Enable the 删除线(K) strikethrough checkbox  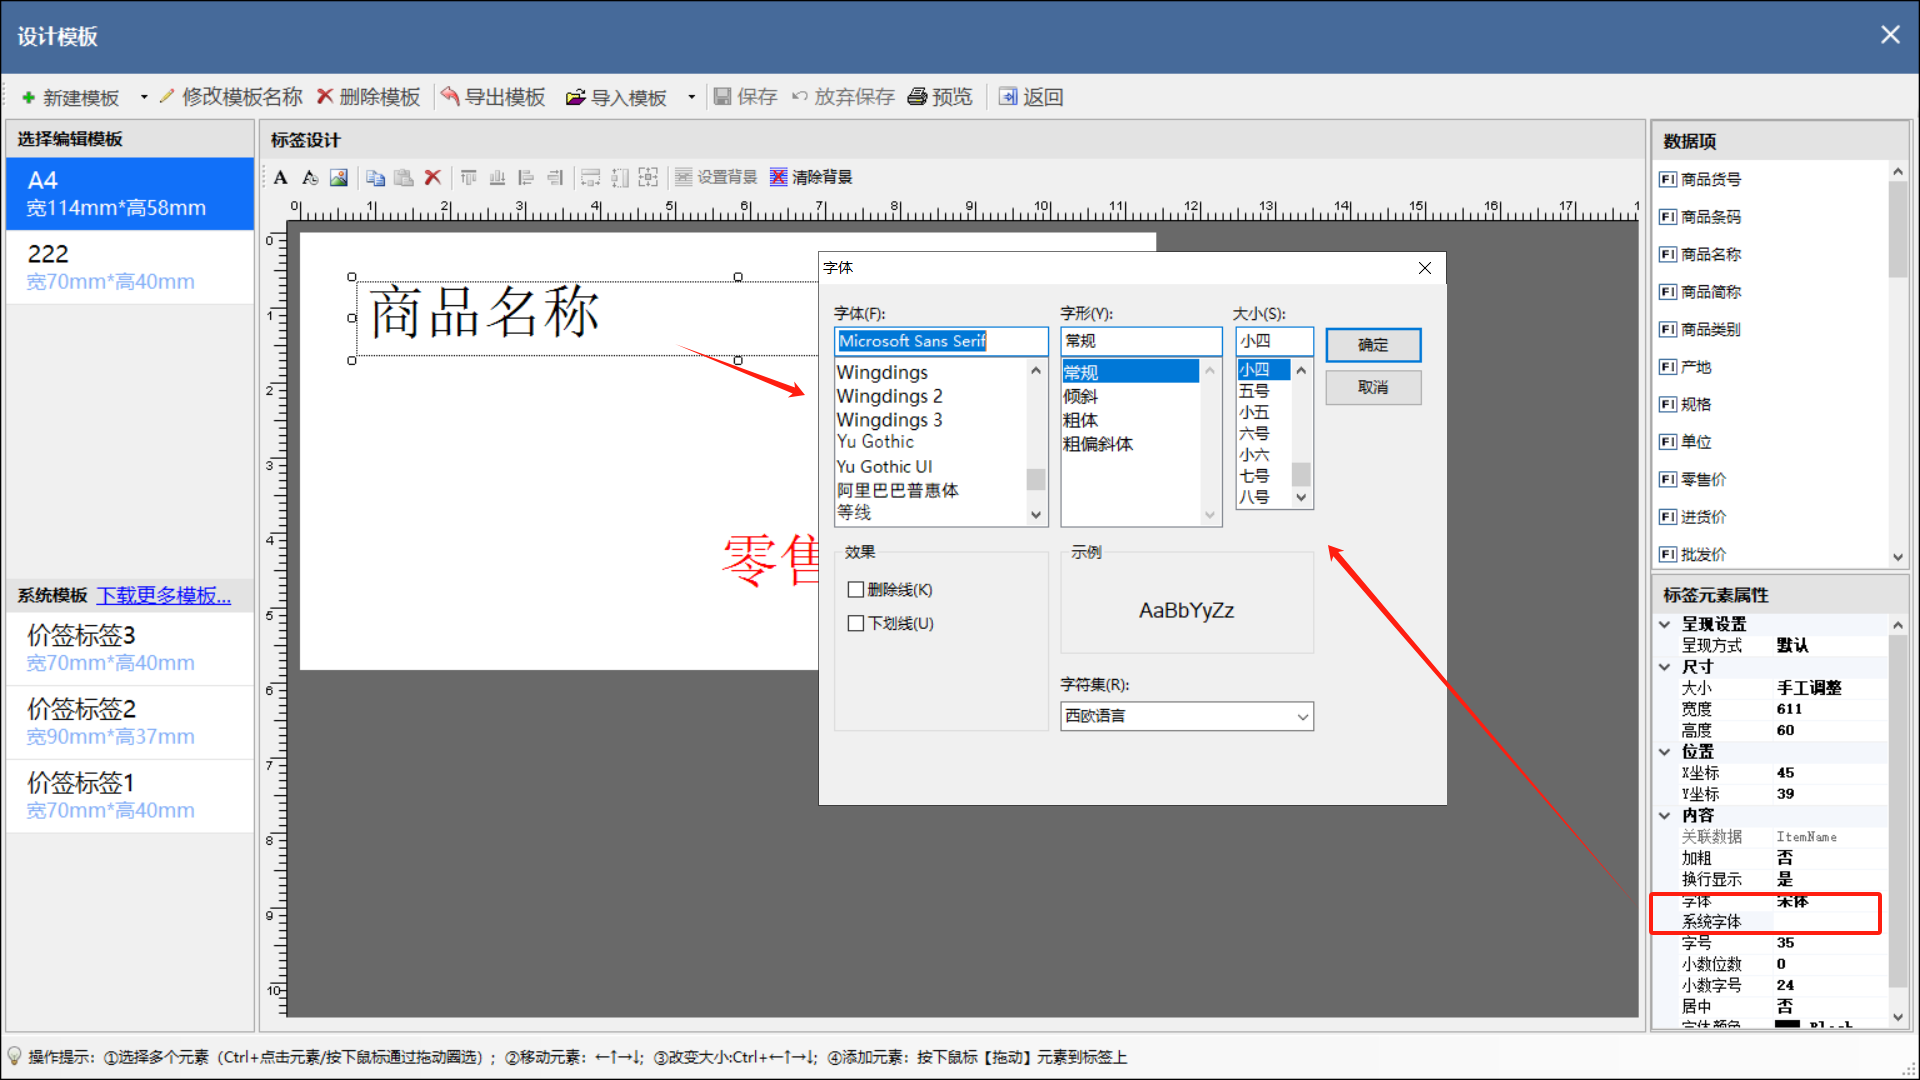tap(856, 589)
